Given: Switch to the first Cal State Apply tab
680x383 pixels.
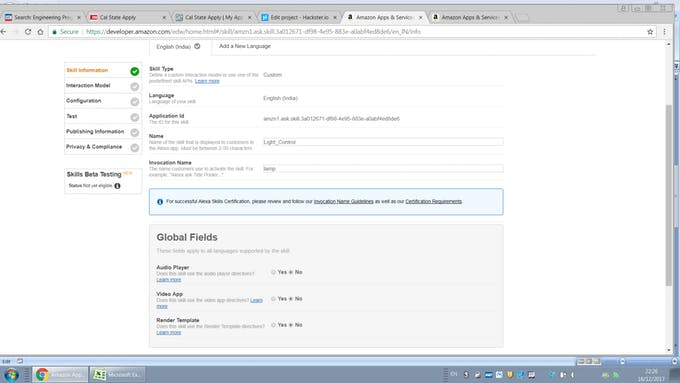Looking at the screenshot, I should (127, 17).
